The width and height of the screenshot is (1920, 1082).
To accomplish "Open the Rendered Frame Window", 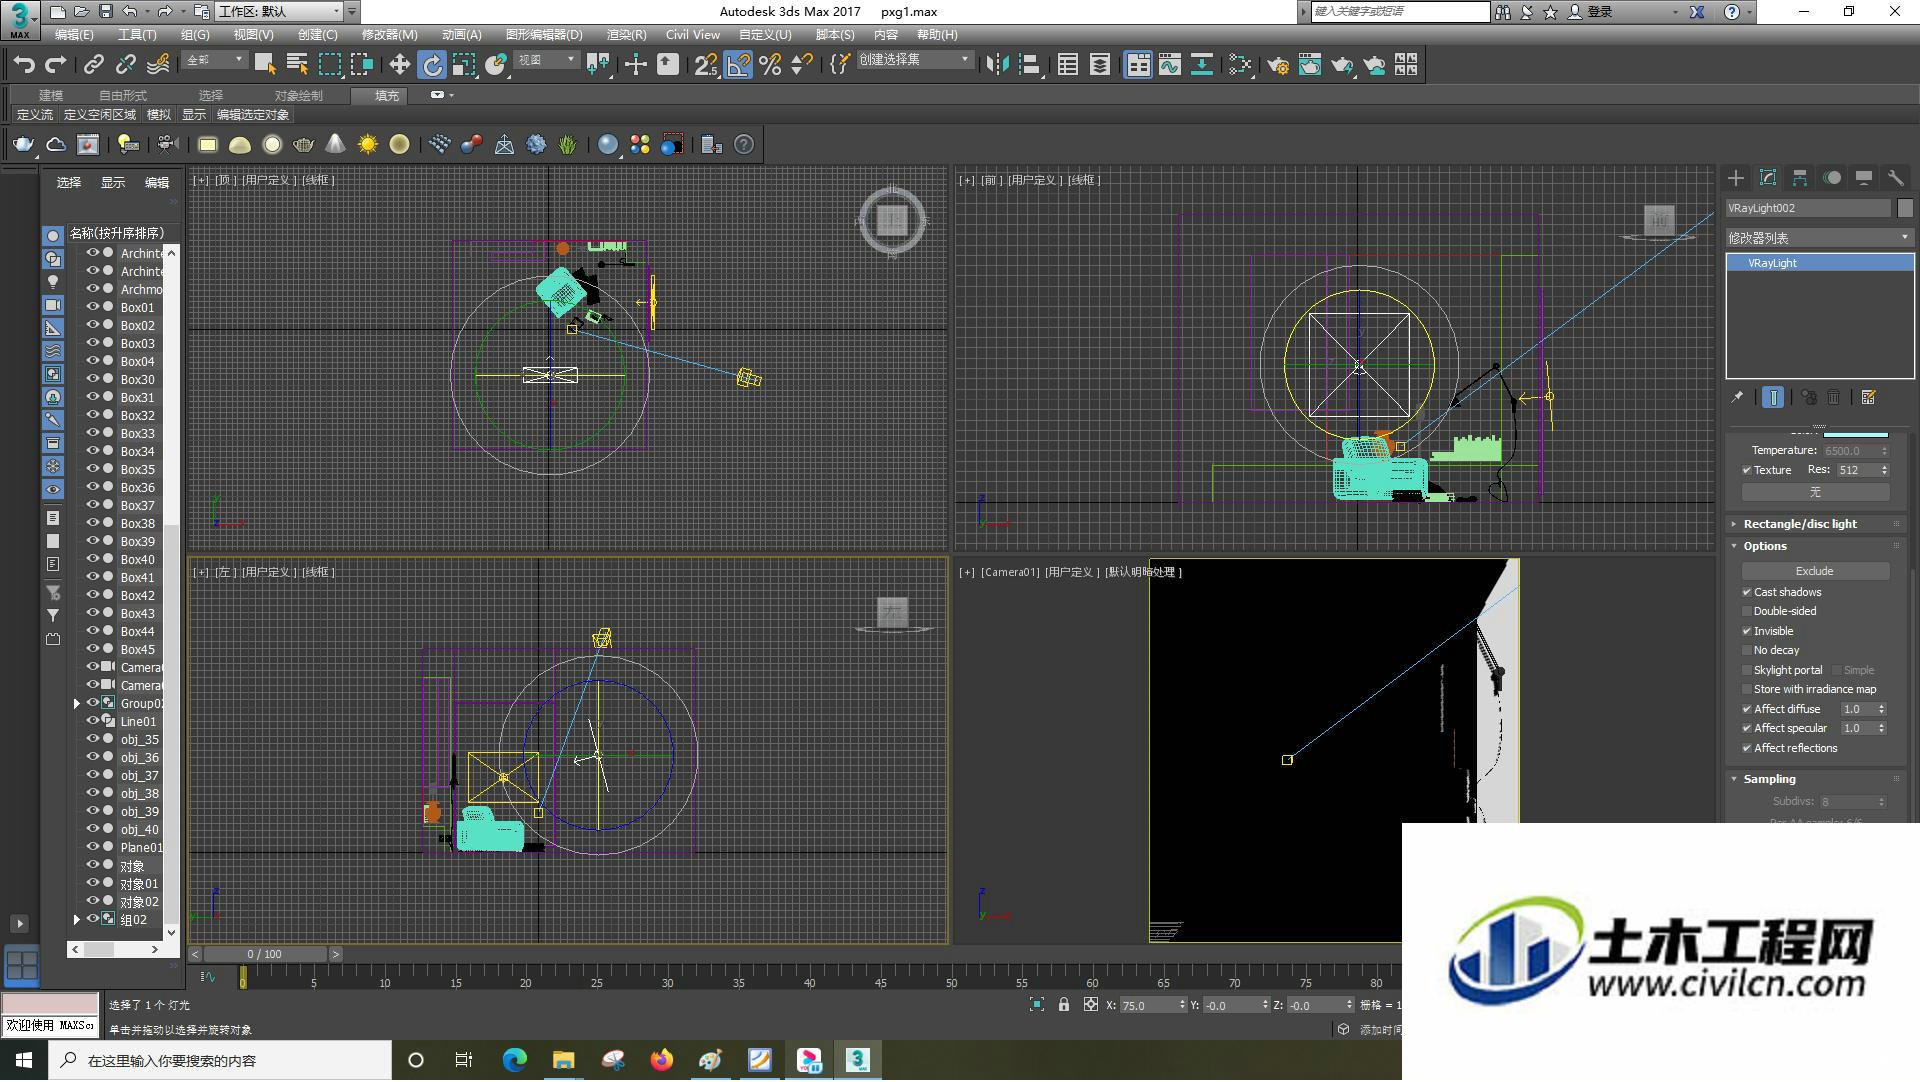I will (1310, 65).
